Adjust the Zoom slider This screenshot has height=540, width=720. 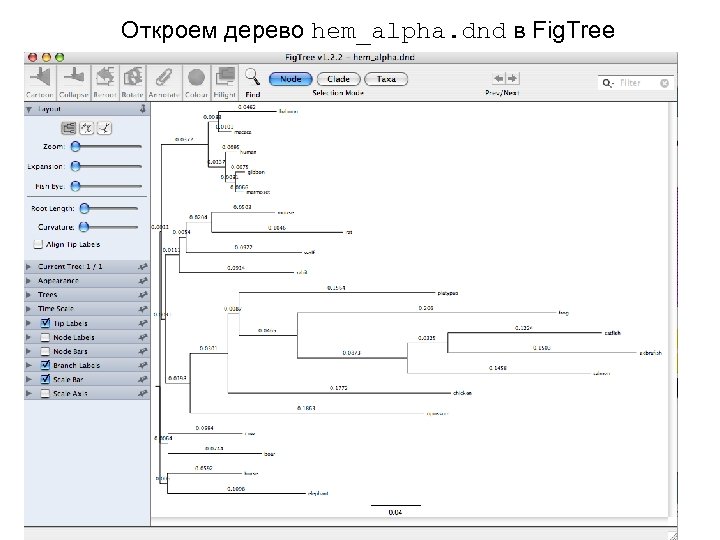tap(106, 146)
